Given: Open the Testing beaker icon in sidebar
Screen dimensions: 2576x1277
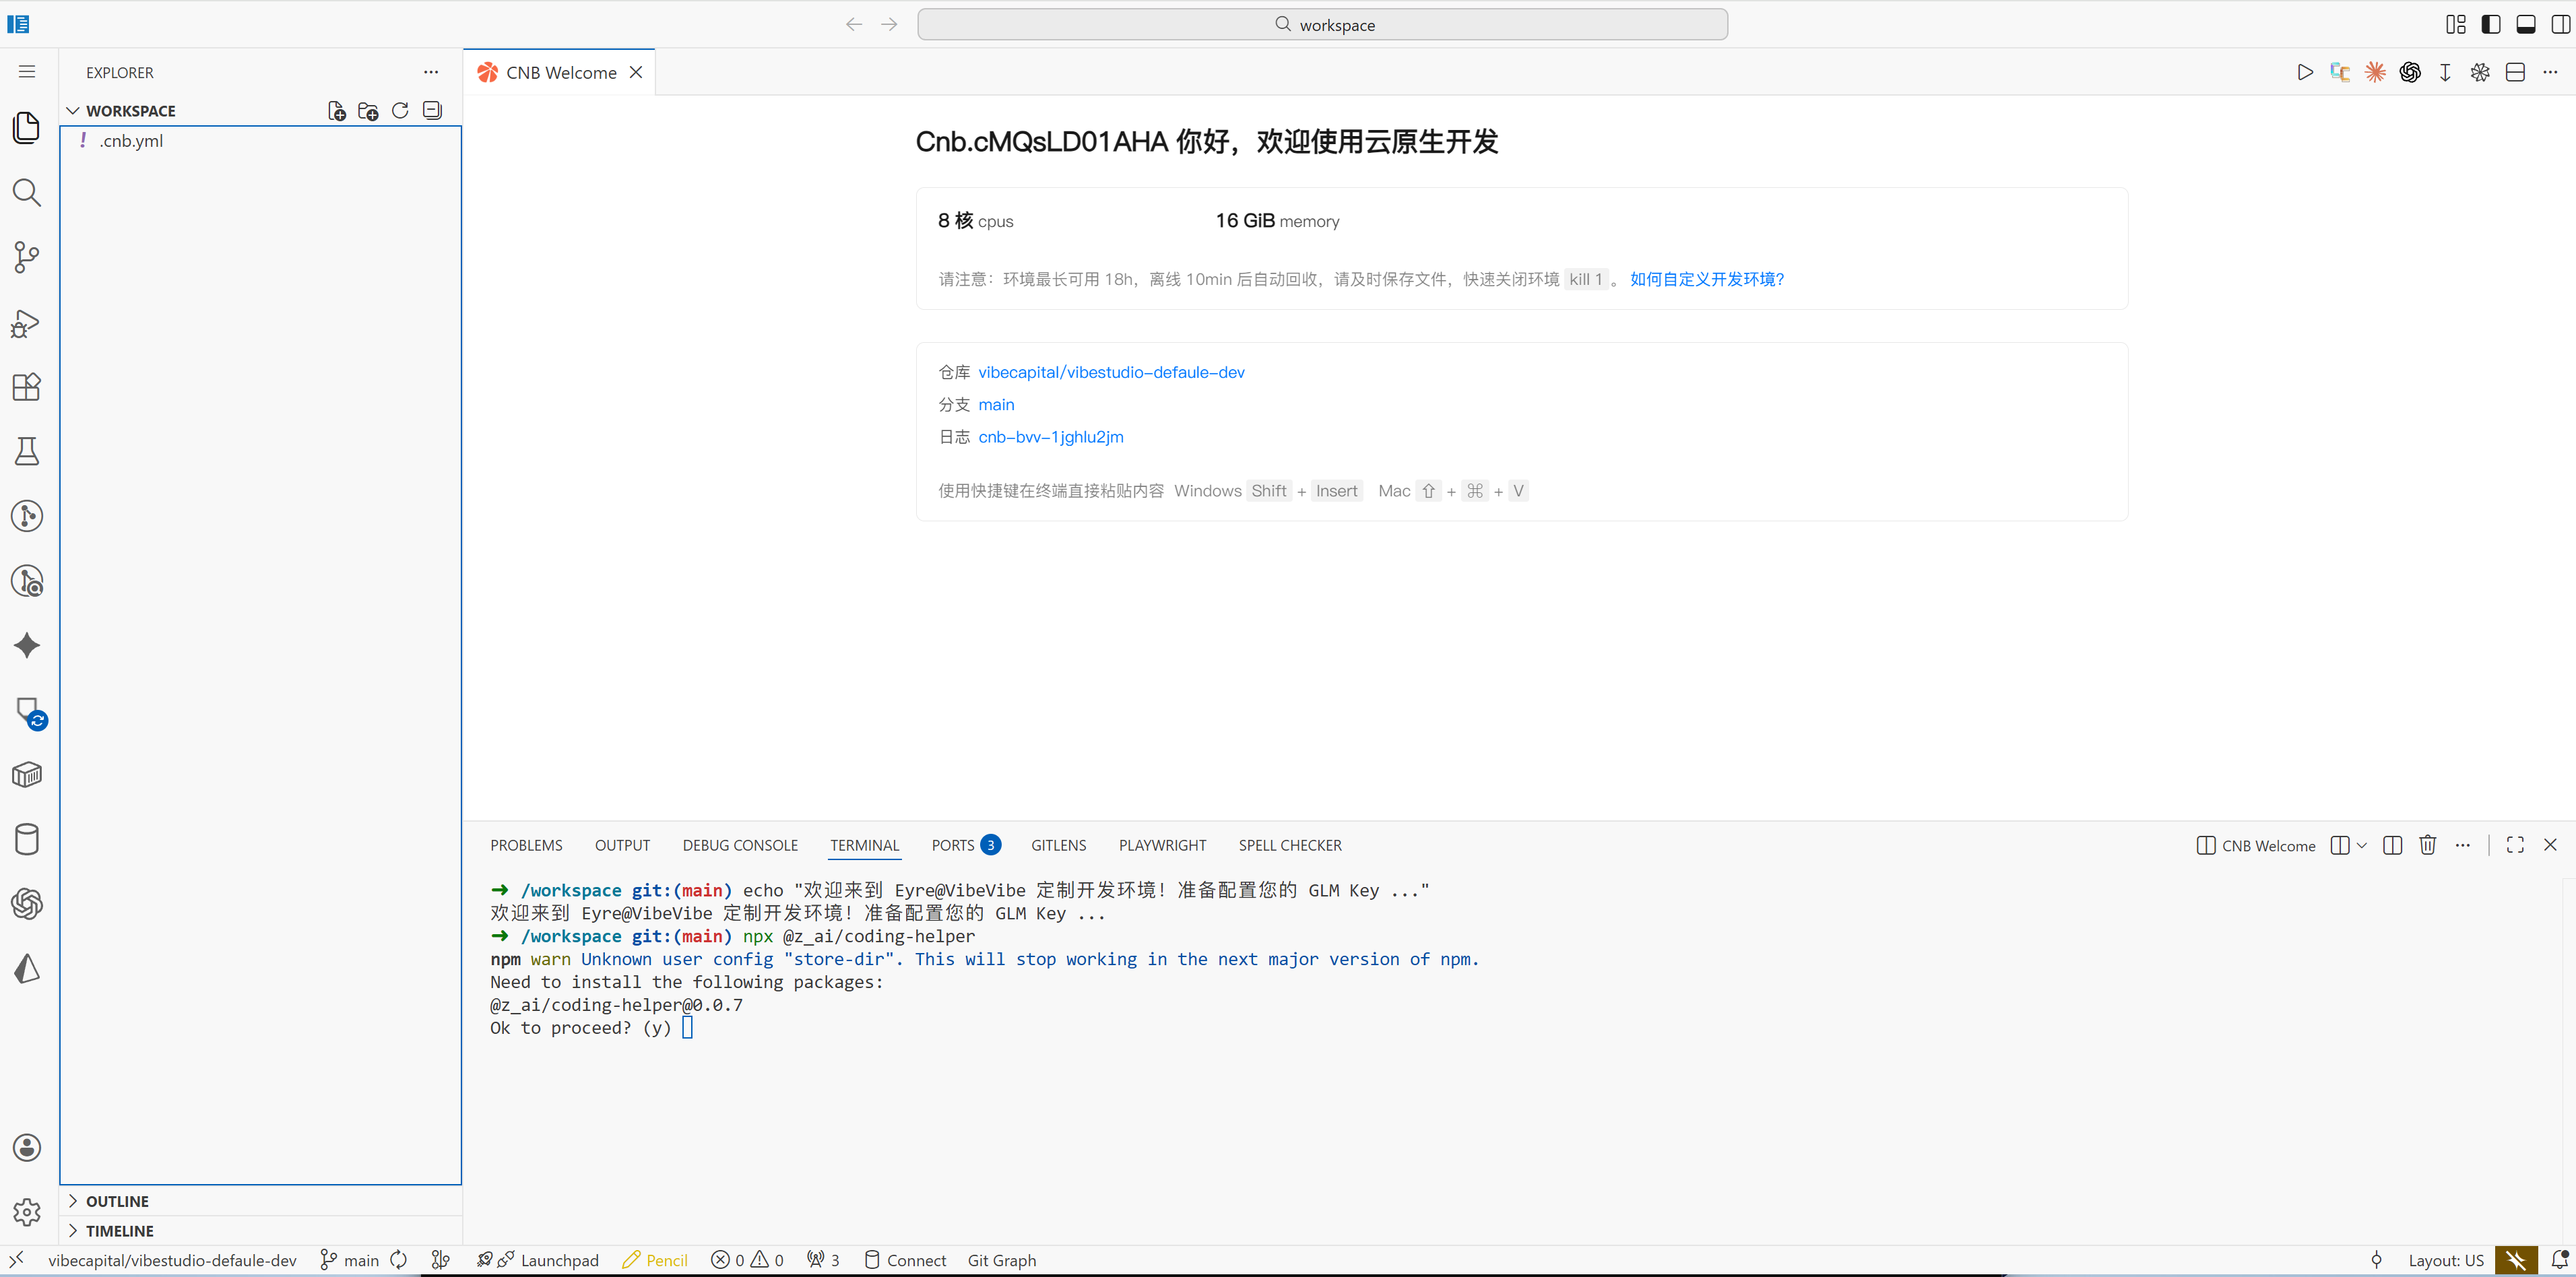Looking at the screenshot, I should pyautogui.click(x=27, y=451).
